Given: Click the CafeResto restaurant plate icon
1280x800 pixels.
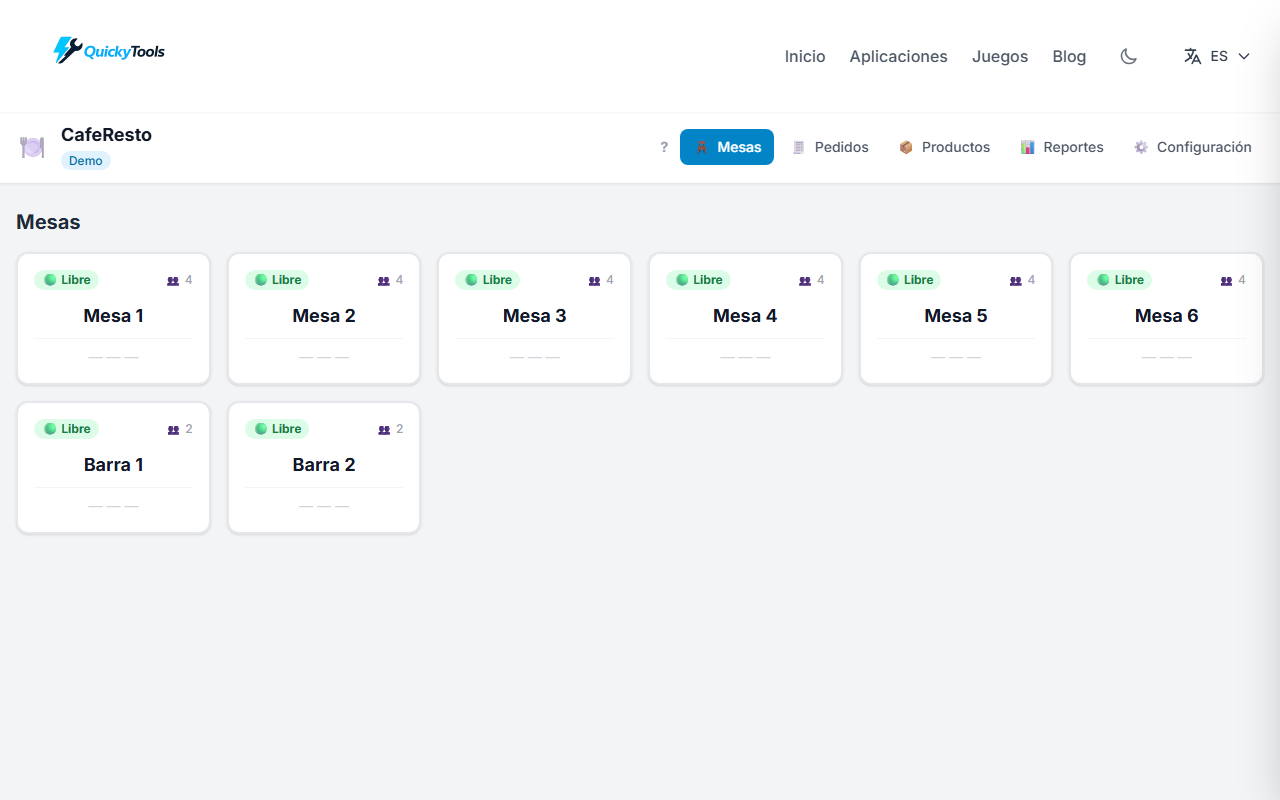Looking at the screenshot, I should point(32,146).
